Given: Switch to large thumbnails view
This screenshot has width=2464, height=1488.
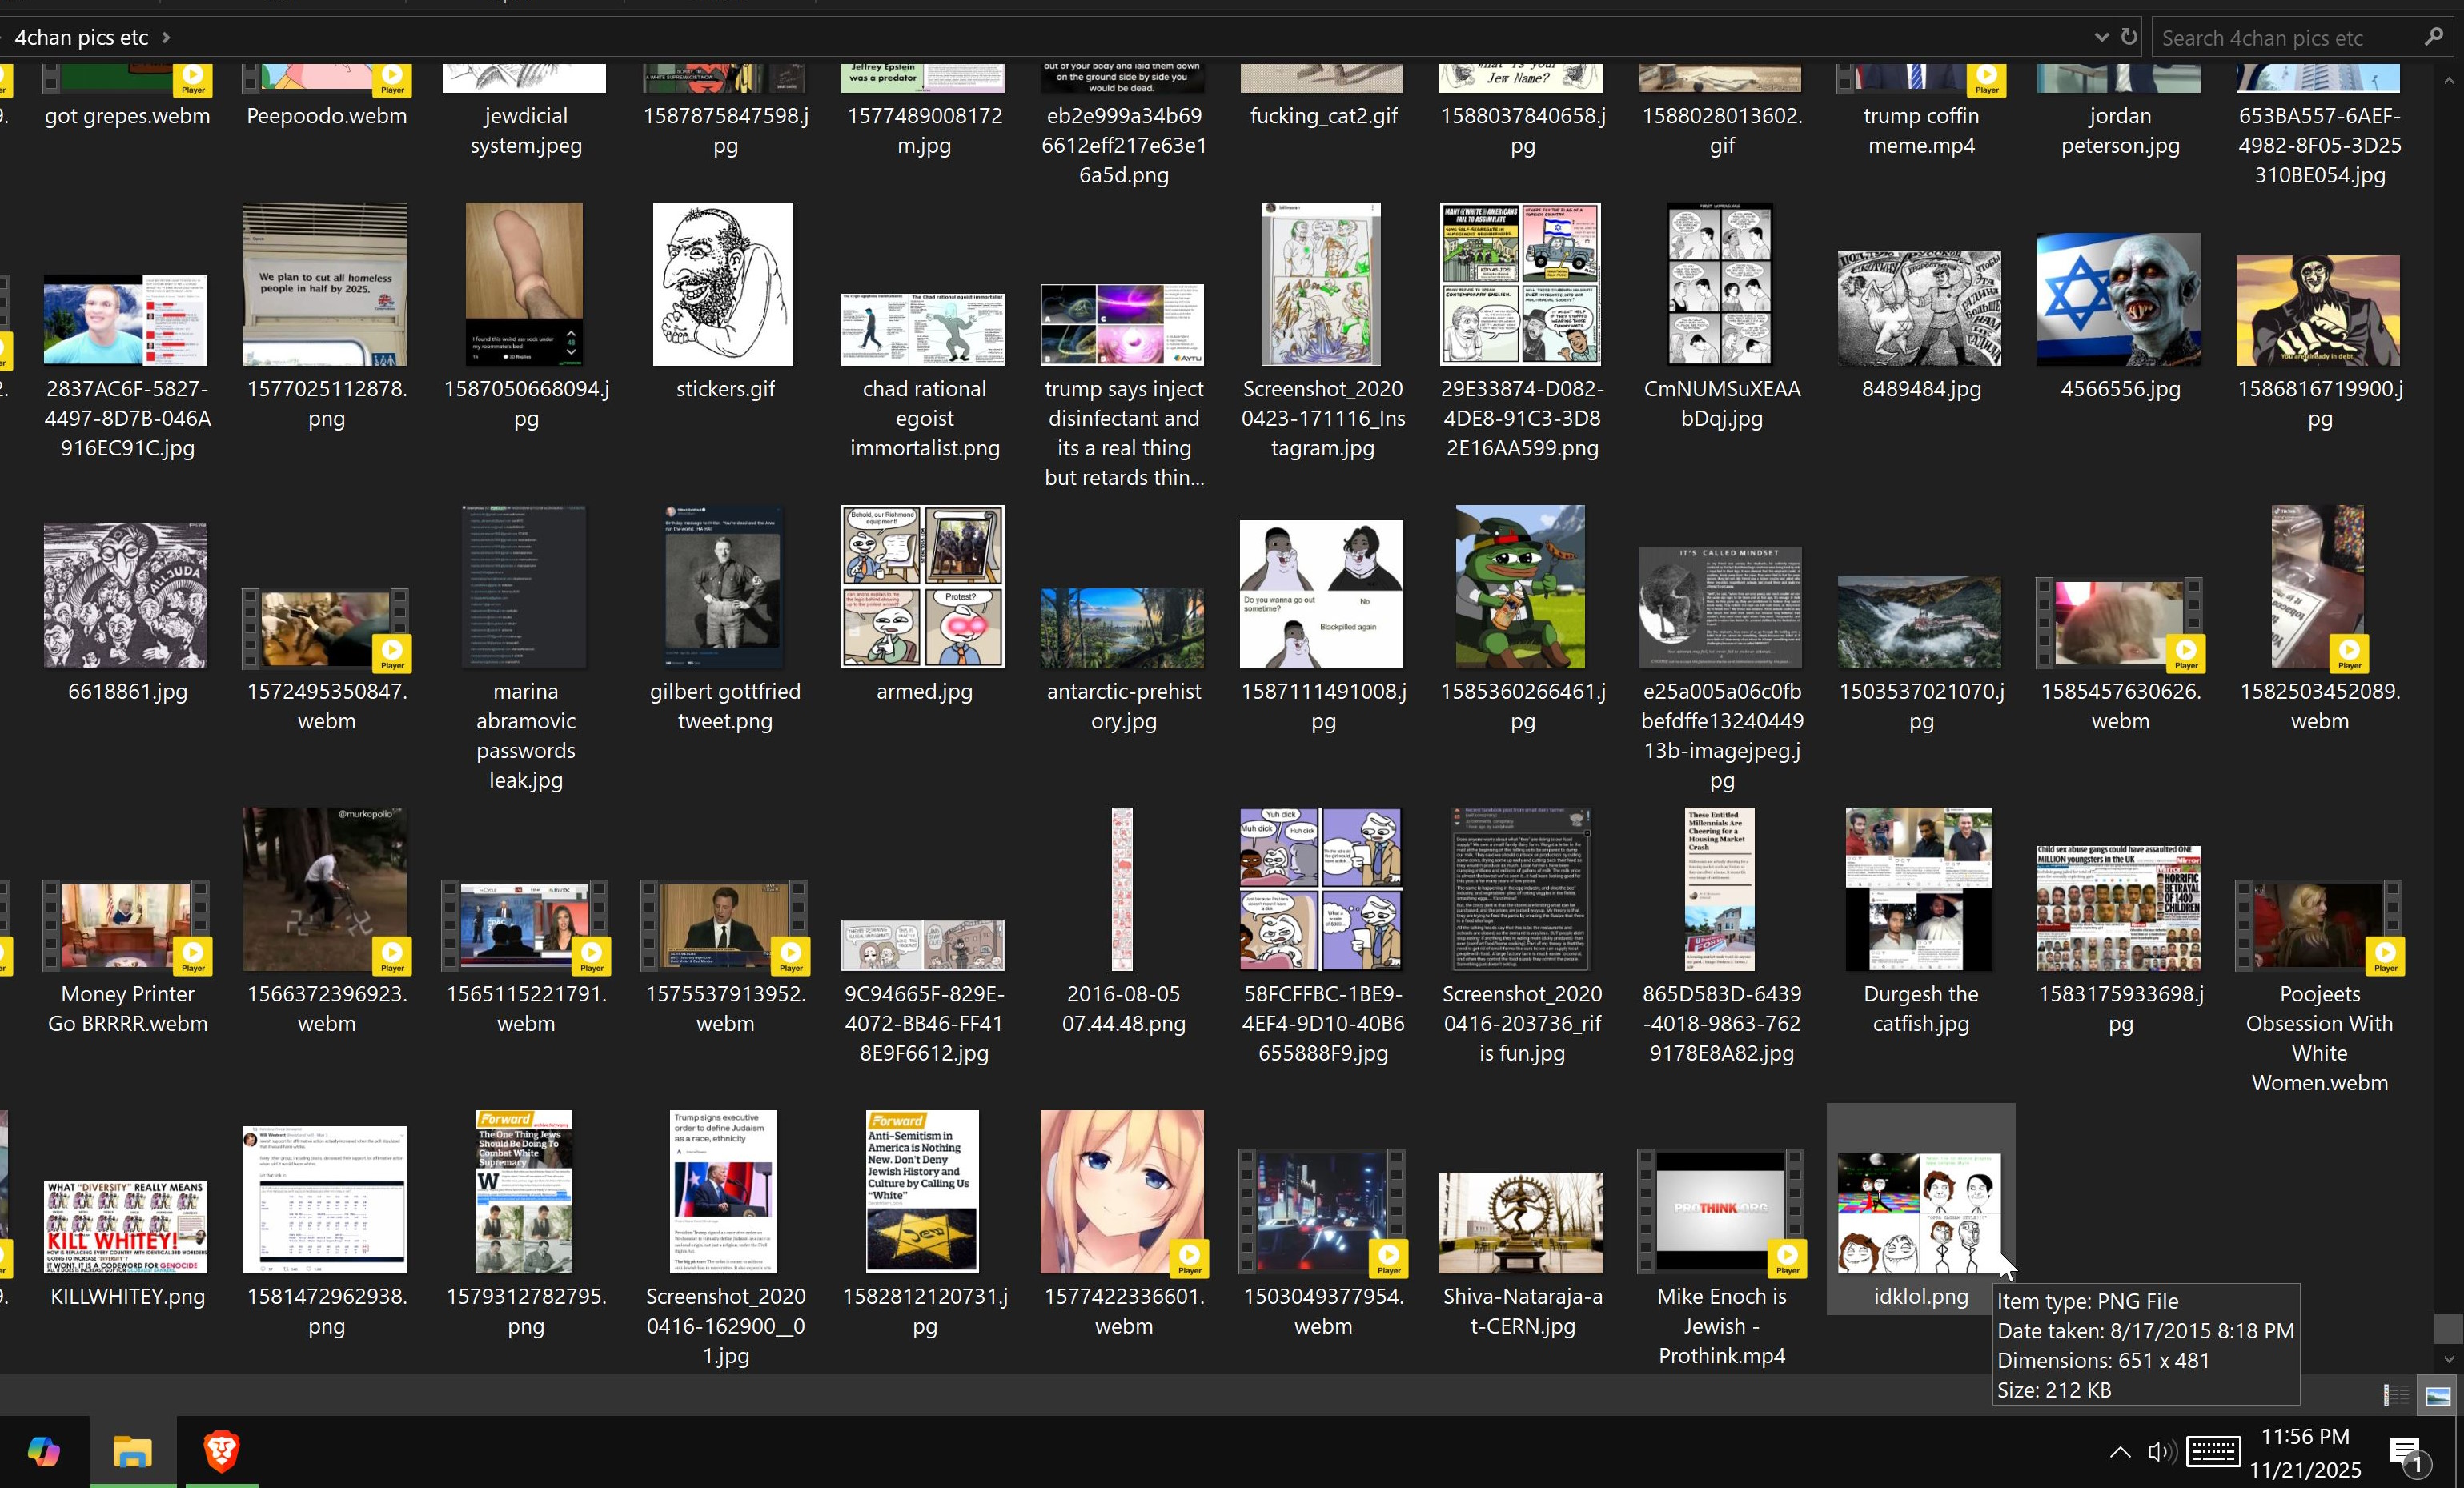Looking at the screenshot, I should (2438, 1395).
